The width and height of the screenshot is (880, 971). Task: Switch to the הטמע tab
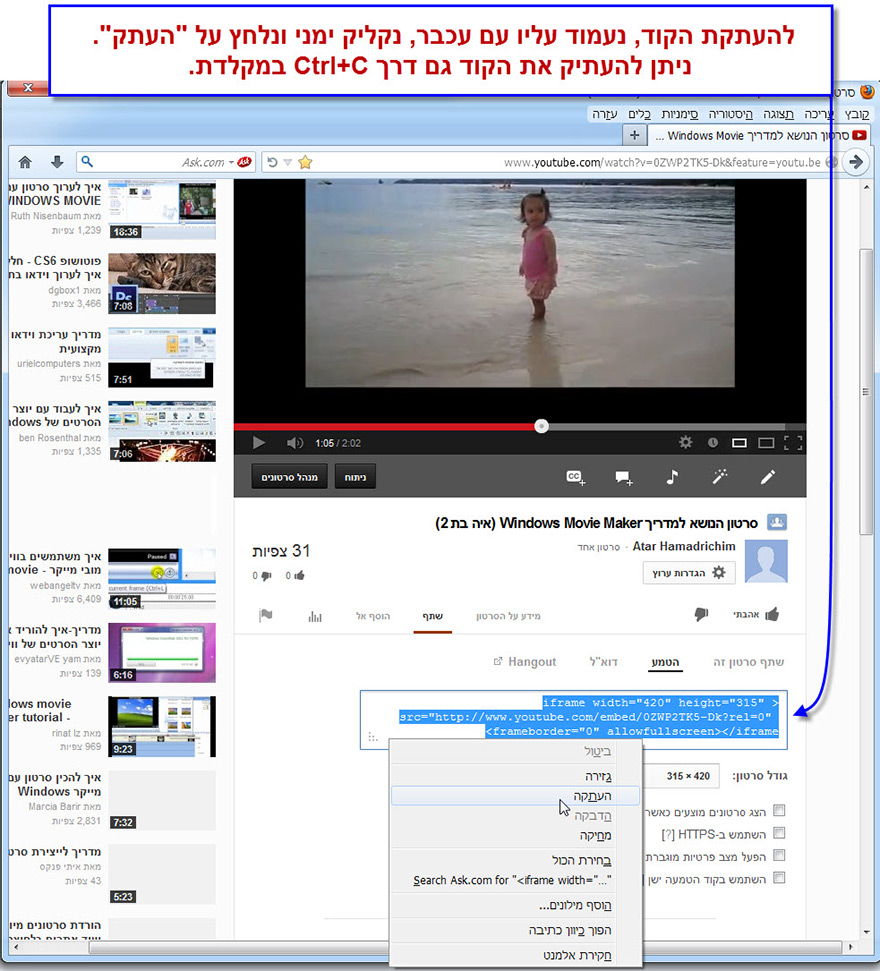(x=665, y=663)
